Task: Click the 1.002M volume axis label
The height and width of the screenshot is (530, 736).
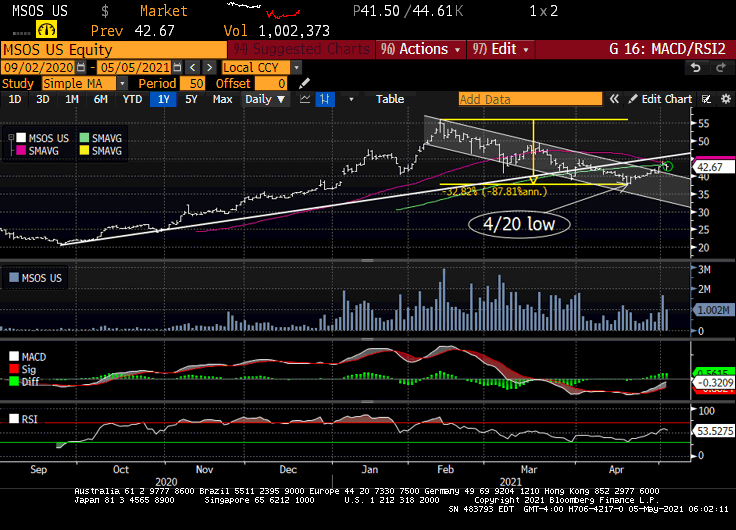Action: tap(713, 310)
